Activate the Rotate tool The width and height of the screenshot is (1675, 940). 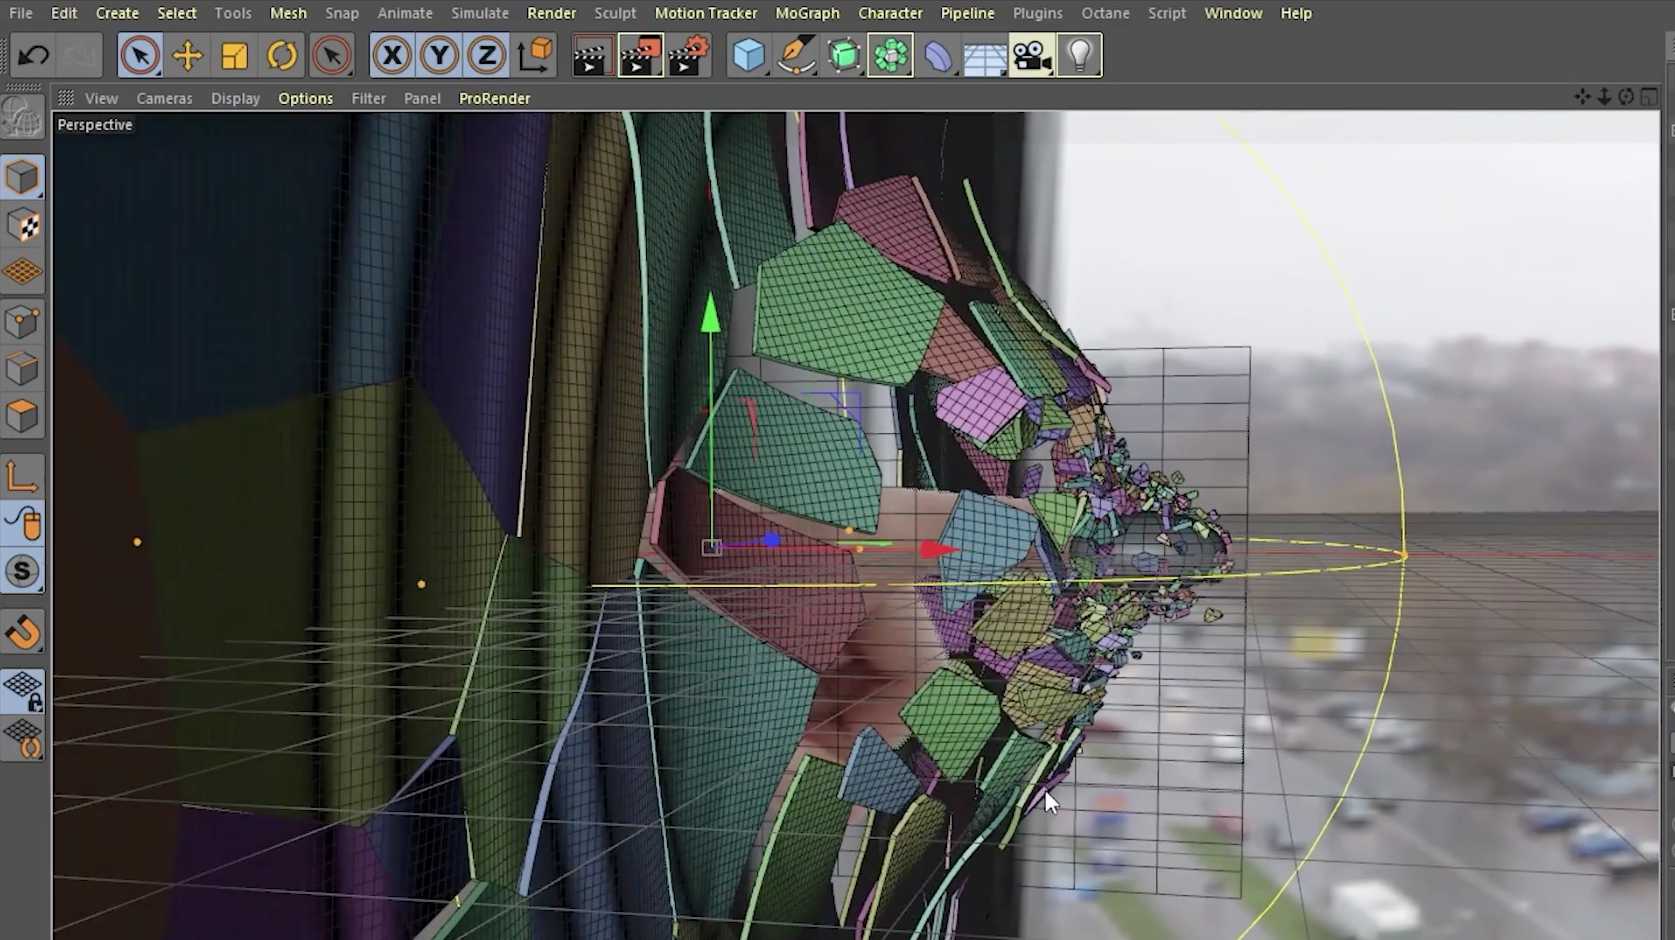click(x=282, y=56)
